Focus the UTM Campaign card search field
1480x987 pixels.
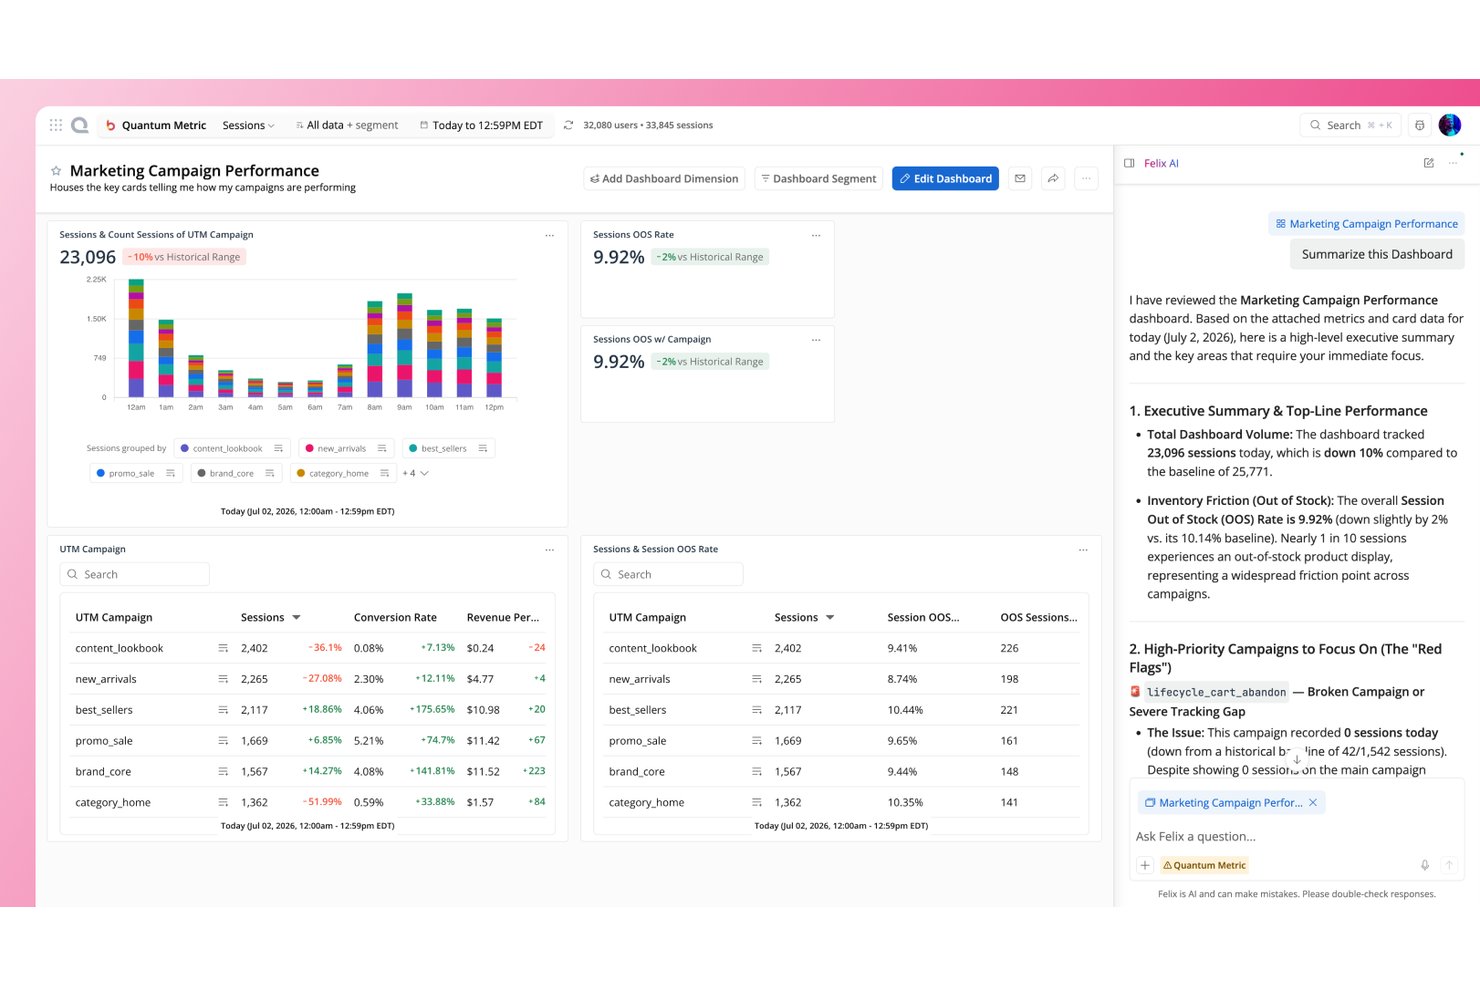tap(135, 574)
